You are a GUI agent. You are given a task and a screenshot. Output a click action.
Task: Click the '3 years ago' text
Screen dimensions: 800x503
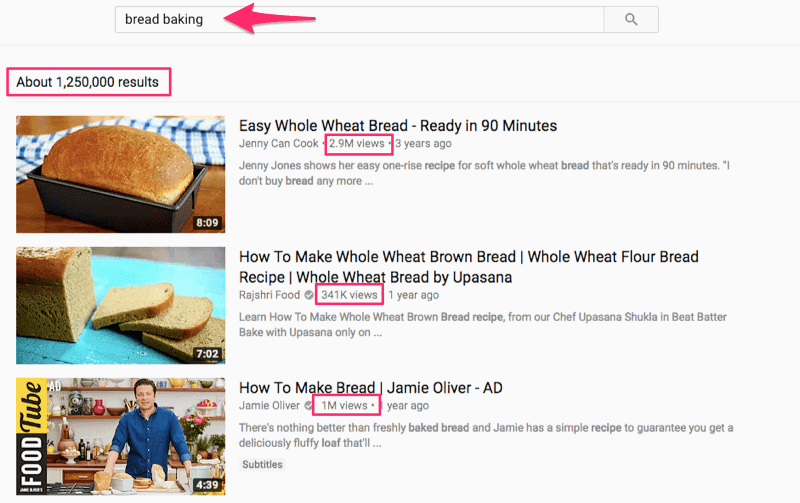[x=423, y=143]
